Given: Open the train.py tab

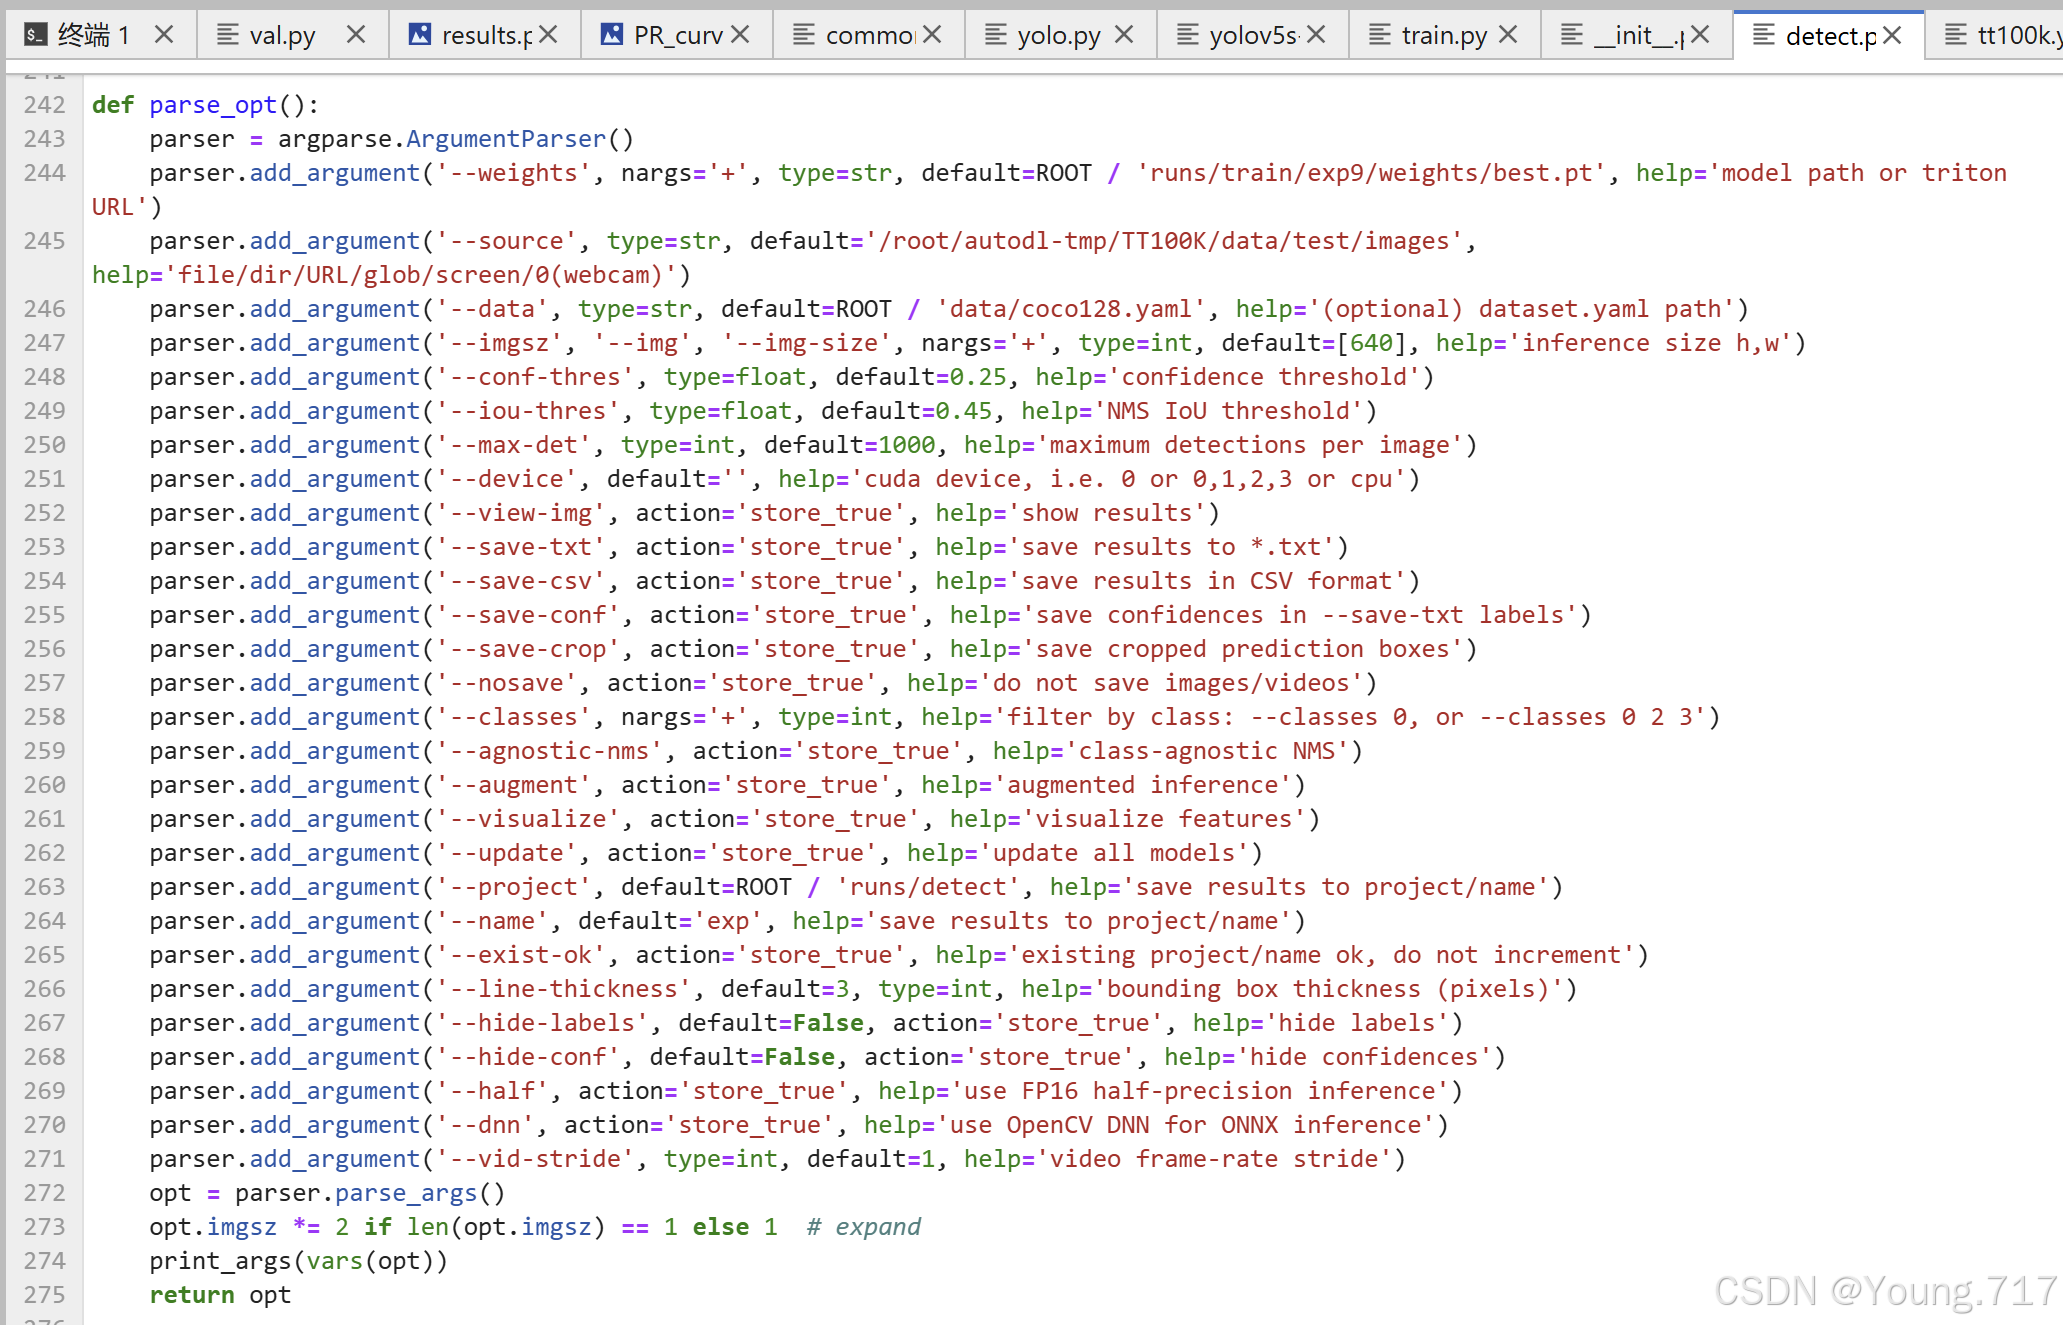Looking at the screenshot, I should (1443, 36).
